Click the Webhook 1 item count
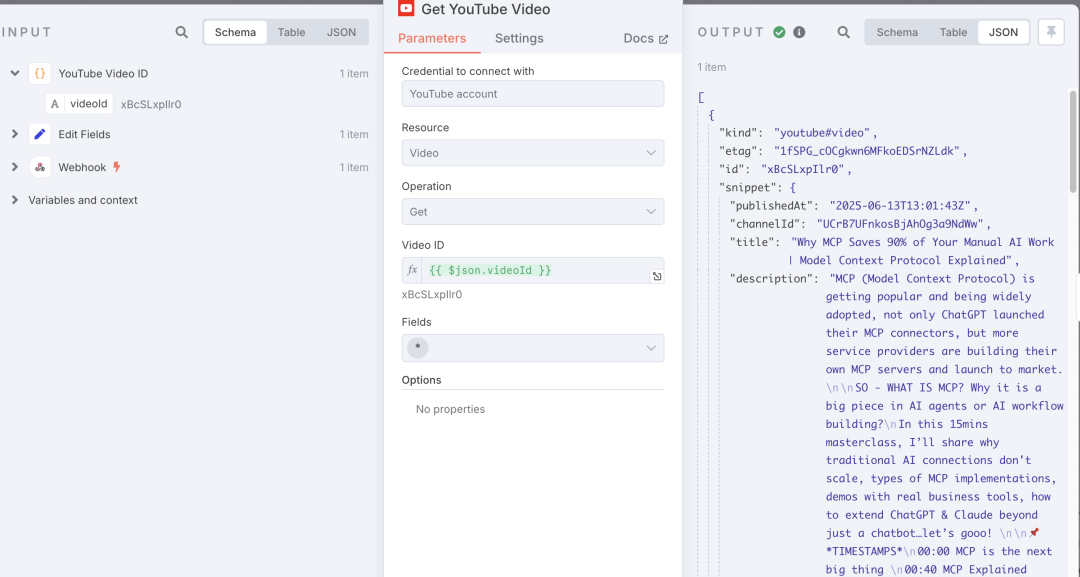Viewport: 1080px width, 577px height. (x=354, y=167)
